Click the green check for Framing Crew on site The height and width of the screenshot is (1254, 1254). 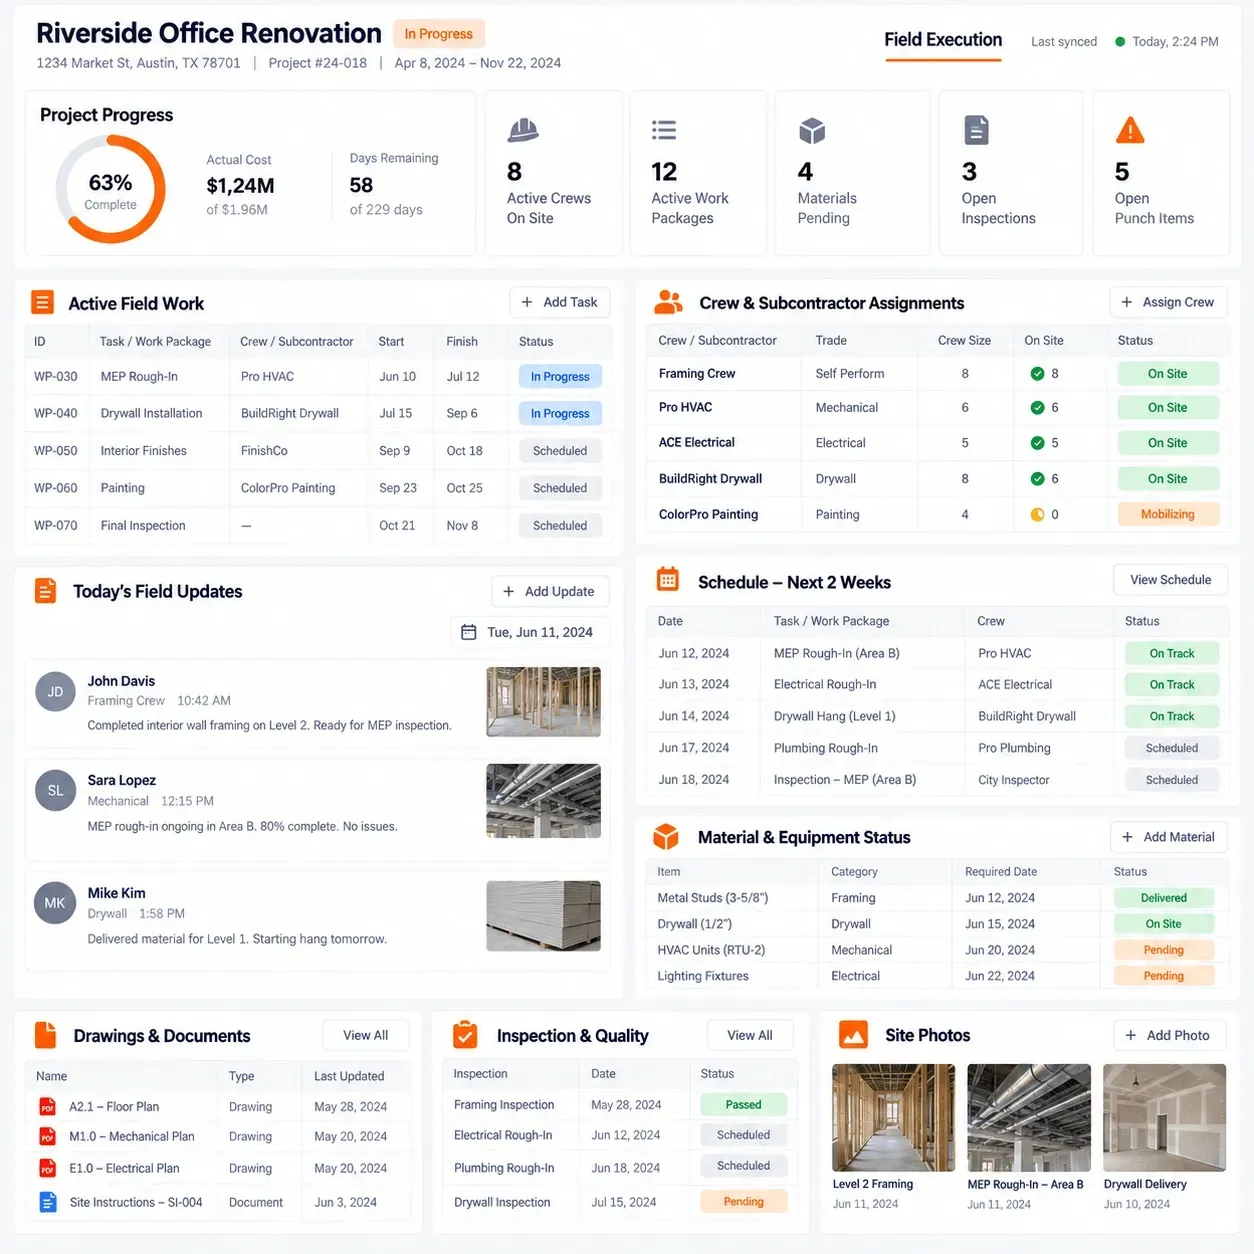coord(1037,374)
